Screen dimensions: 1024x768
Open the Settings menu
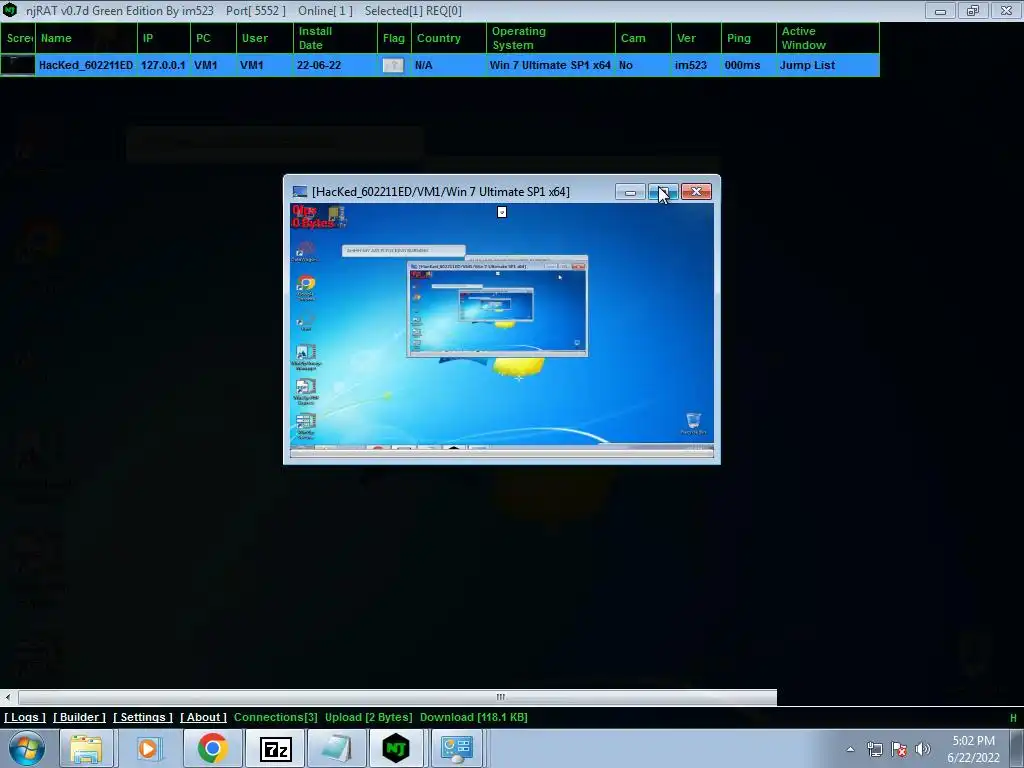coord(143,717)
